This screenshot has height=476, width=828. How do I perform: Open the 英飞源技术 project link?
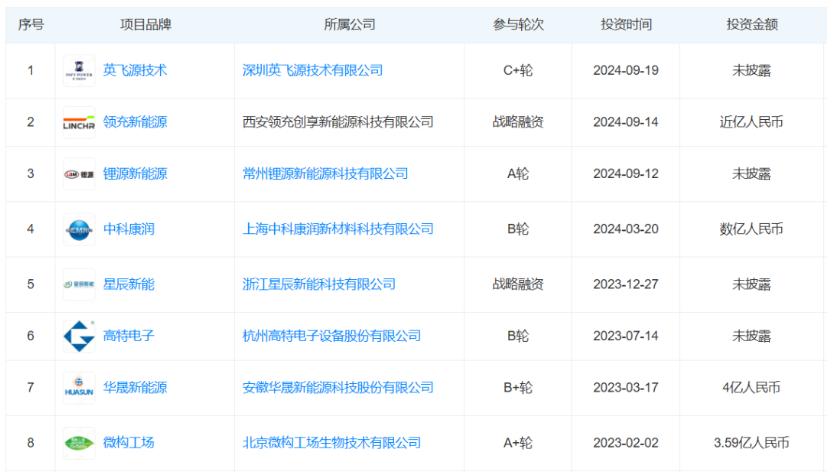pyautogui.click(x=135, y=71)
